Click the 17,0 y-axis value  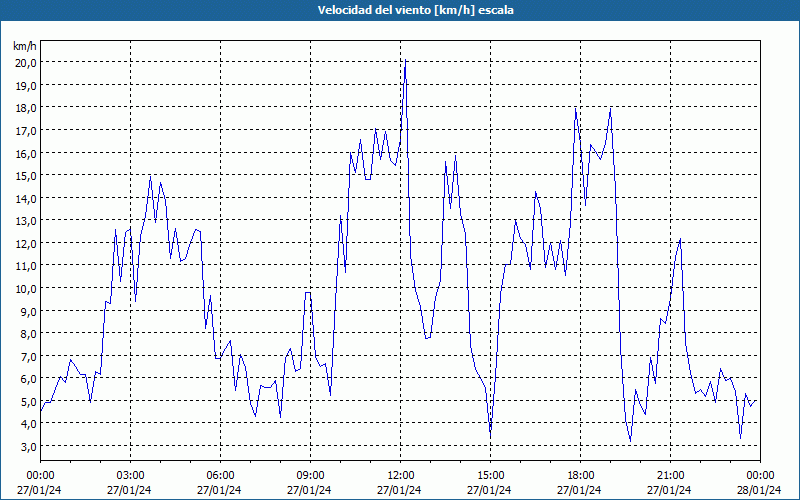(x=27, y=131)
